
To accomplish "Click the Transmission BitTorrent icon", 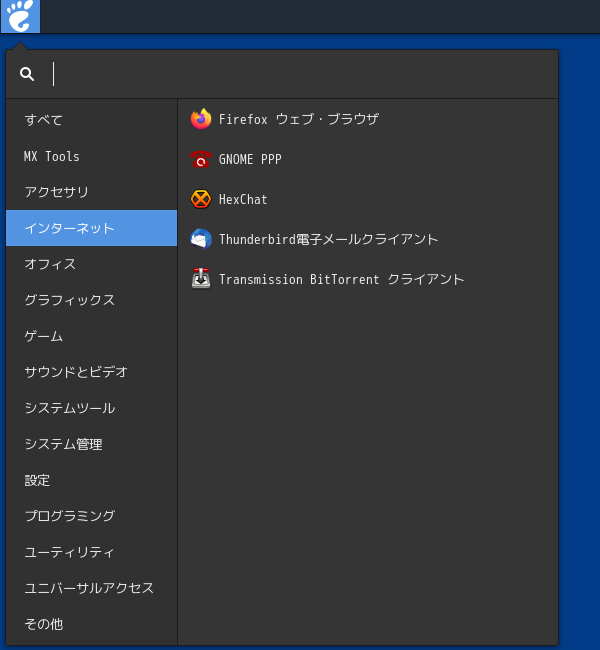I will [201, 279].
